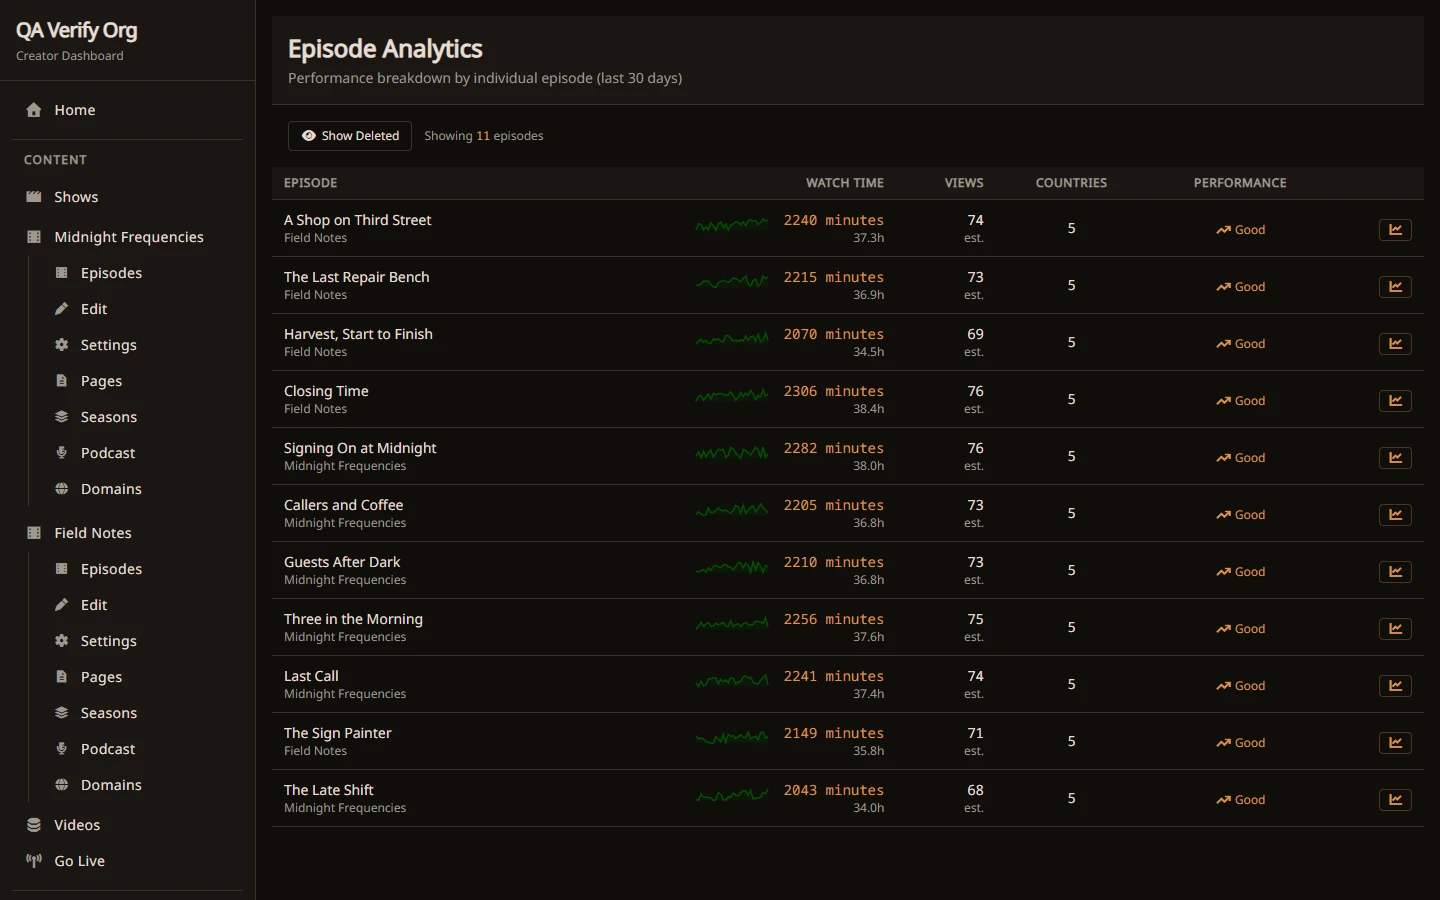Open analytics chart for The Last Repair Bench
Viewport: 1440px width, 900px height.
tap(1395, 287)
